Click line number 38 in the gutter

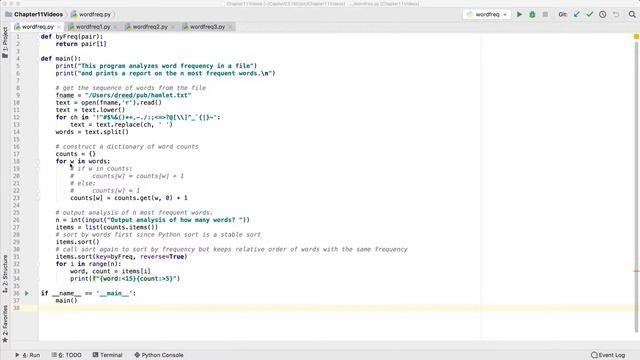point(16,308)
